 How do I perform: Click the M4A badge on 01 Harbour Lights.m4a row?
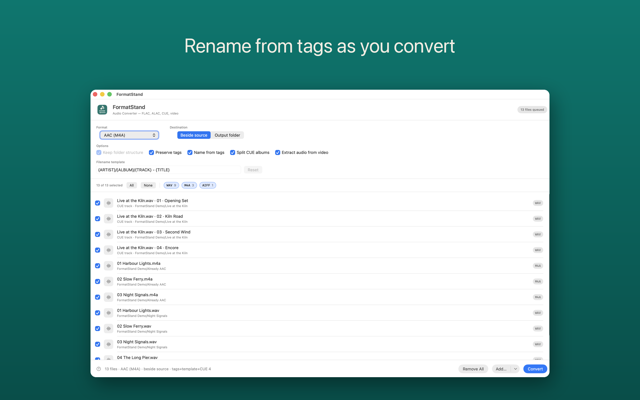(538, 266)
